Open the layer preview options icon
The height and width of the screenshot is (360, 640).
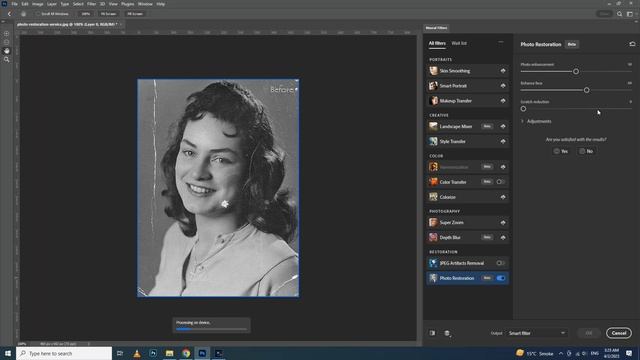tap(447, 333)
